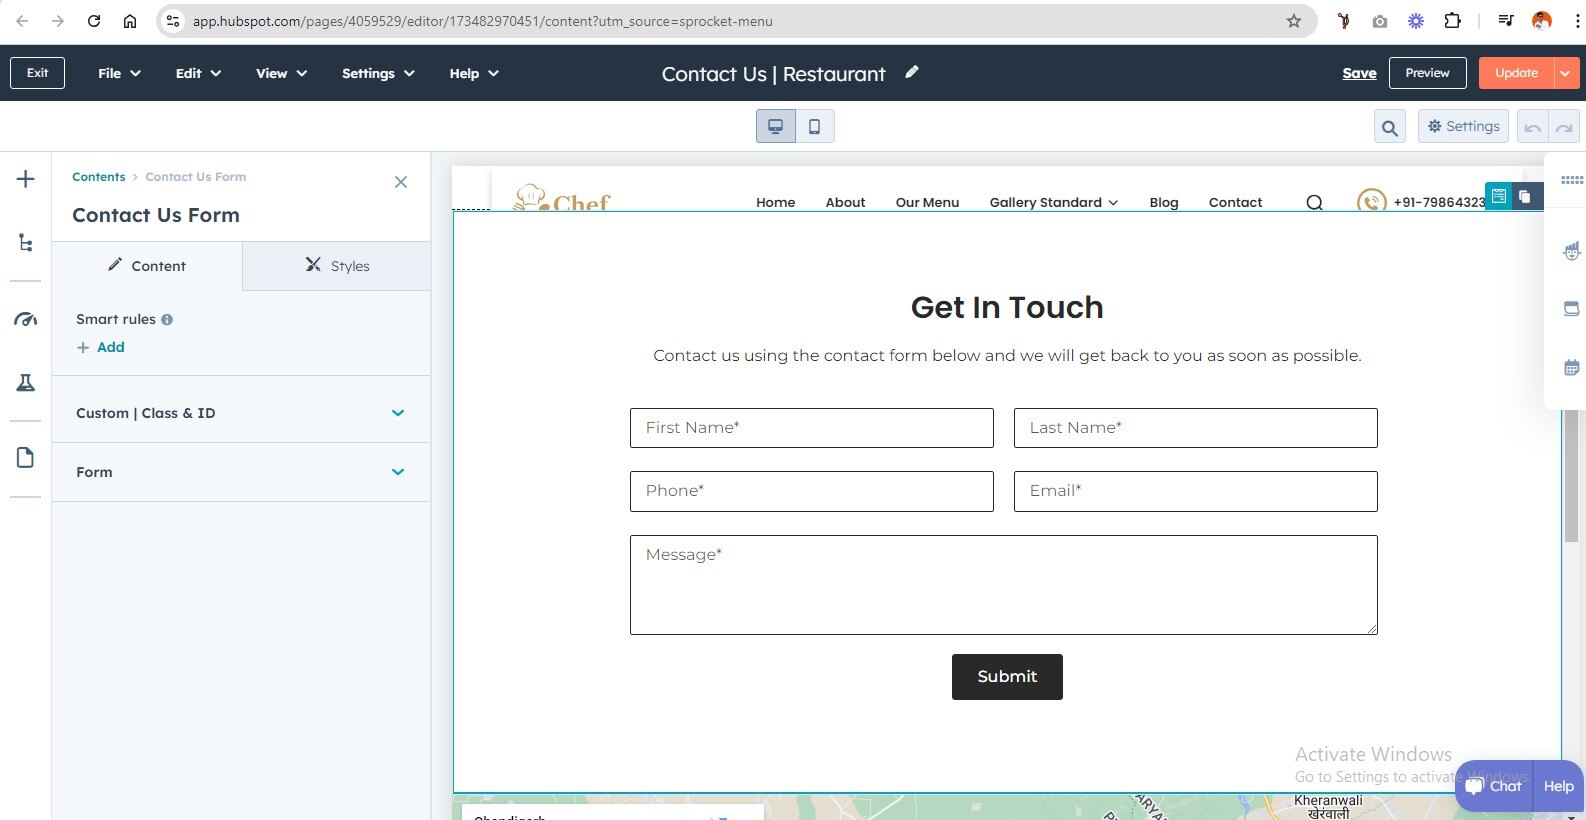The width and height of the screenshot is (1586, 820).
Task: Add a smart rule
Action: [x=102, y=347]
